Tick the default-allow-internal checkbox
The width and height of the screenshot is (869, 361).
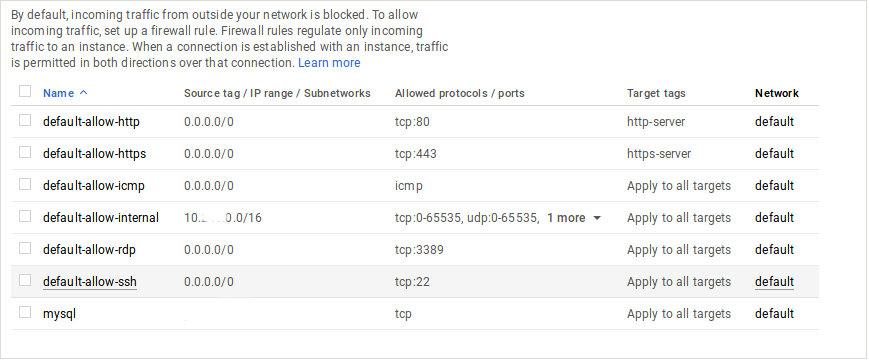point(25,216)
